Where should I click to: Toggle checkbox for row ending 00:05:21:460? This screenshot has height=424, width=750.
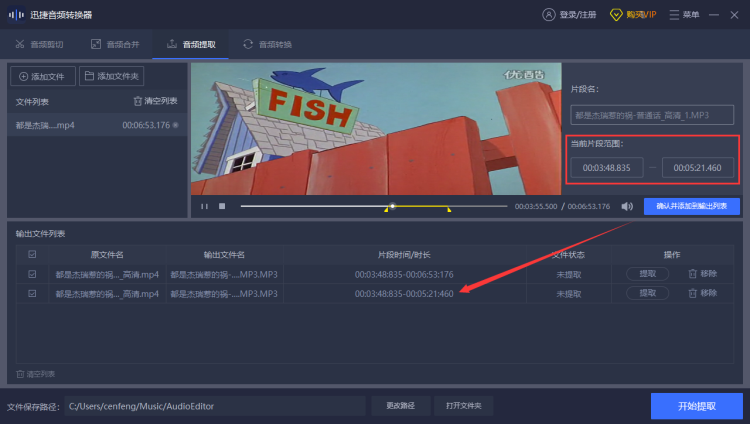[x=32, y=293]
